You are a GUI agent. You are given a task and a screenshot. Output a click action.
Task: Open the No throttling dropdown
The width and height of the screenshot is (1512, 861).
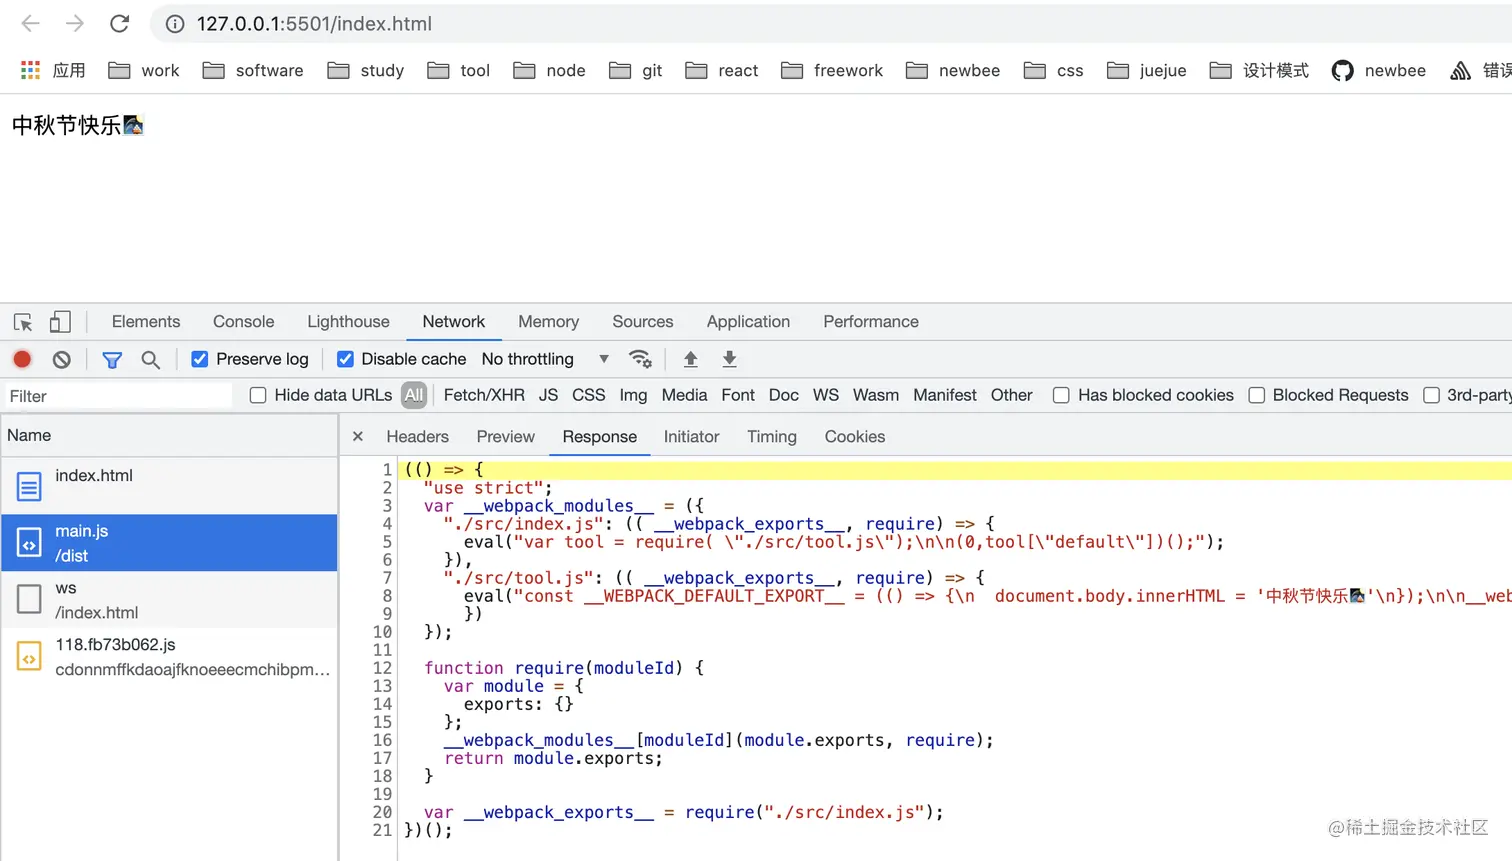pos(545,359)
